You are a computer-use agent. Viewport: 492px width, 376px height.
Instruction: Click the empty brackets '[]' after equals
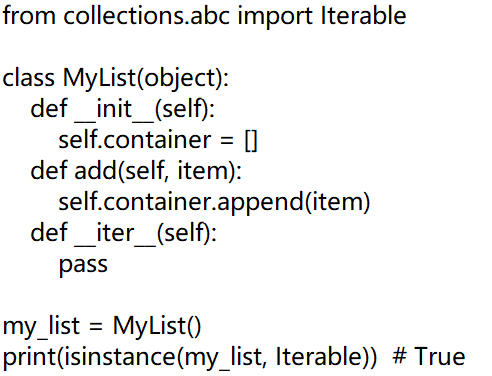(251, 141)
